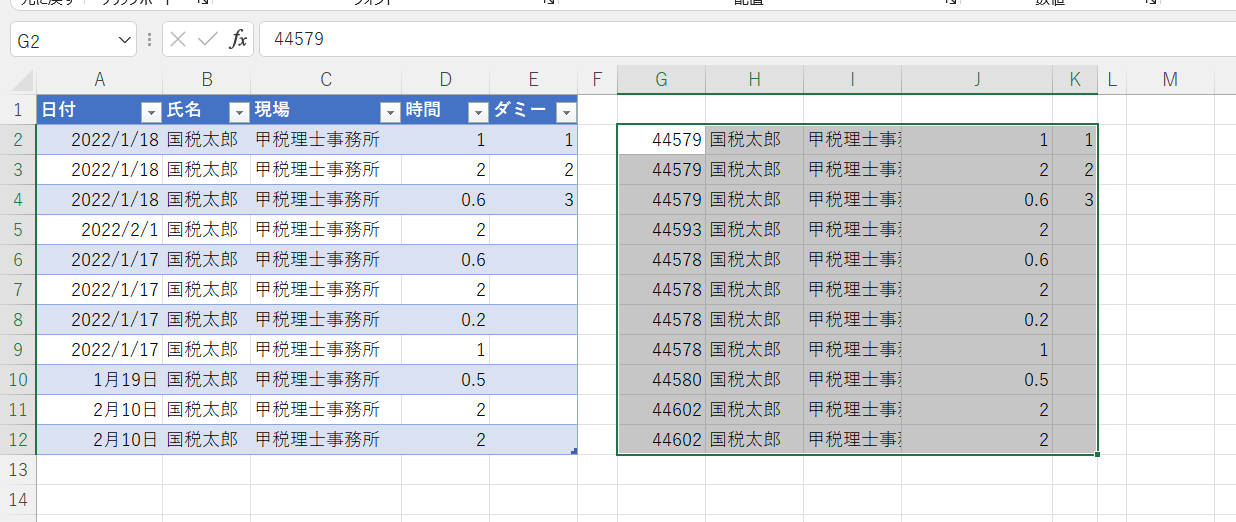Open the 氏名 column filter dropdown
Image resolution: width=1236 pixels, height=522 pixels.
[x=238, y=111]
